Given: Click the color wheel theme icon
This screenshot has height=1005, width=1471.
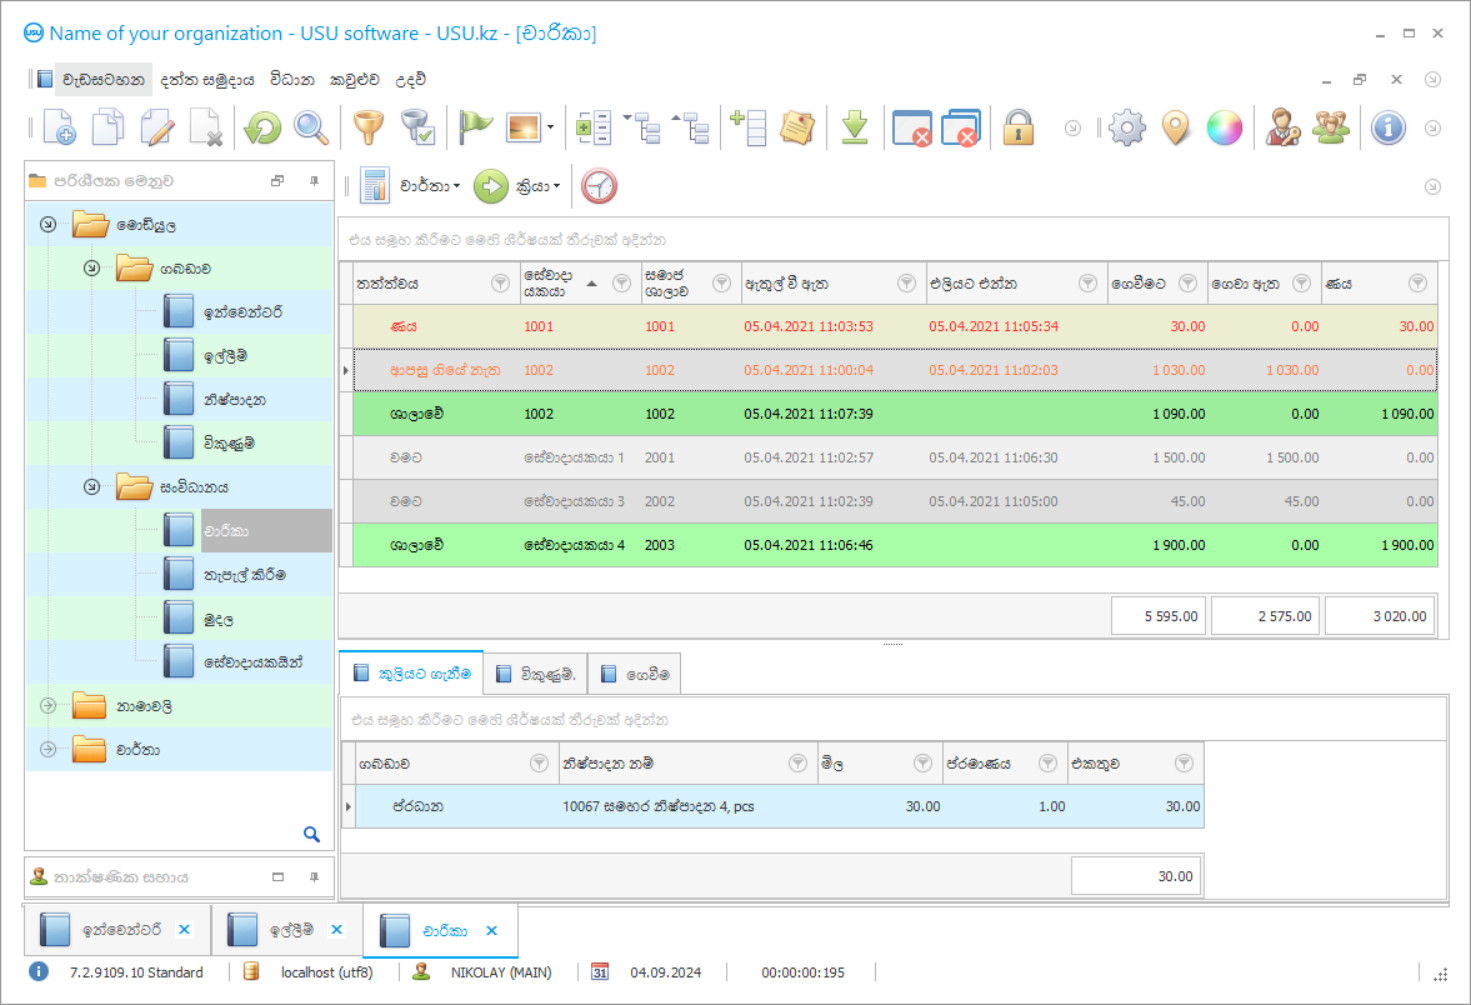Looking at the screenshot, I should click(1224, 128).
